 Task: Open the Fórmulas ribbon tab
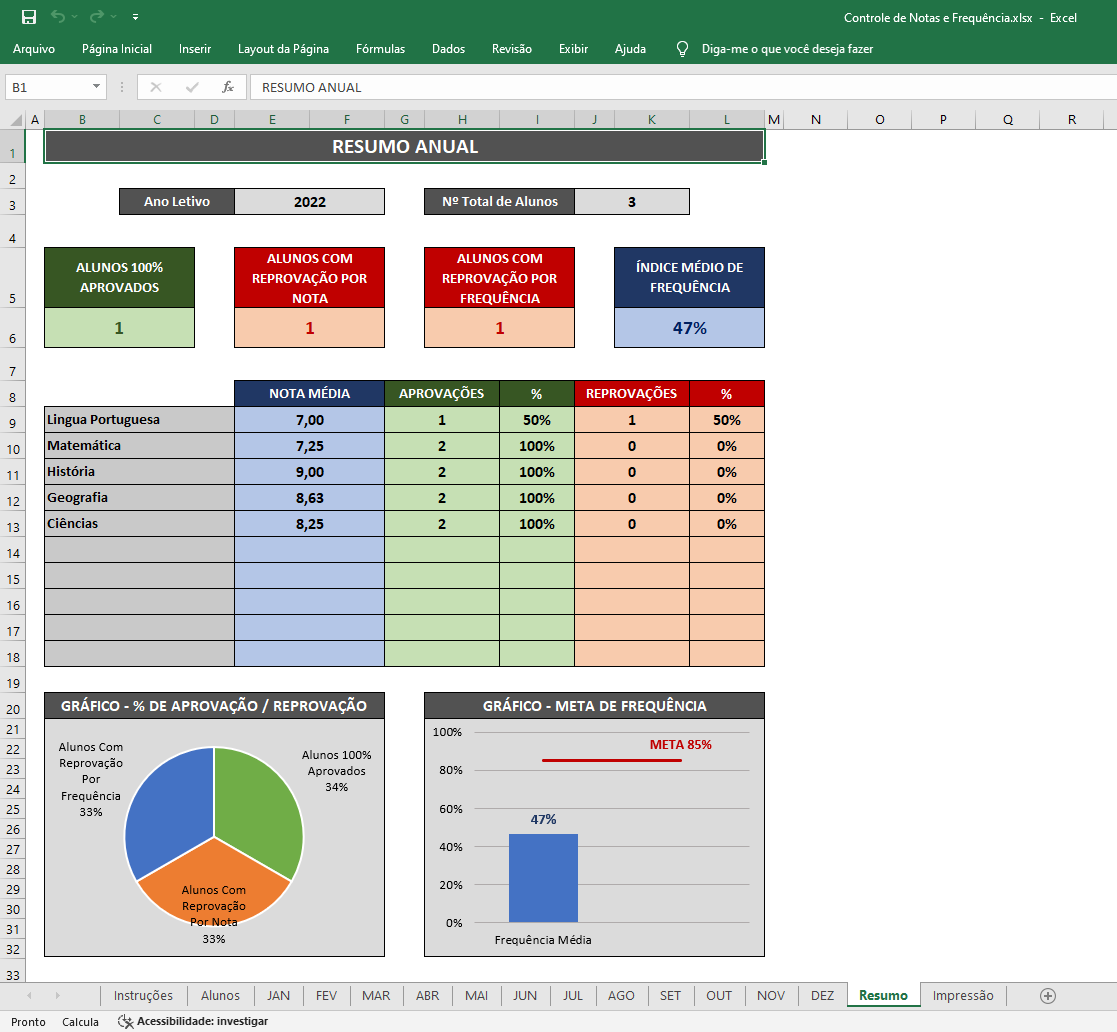point(380,48)
